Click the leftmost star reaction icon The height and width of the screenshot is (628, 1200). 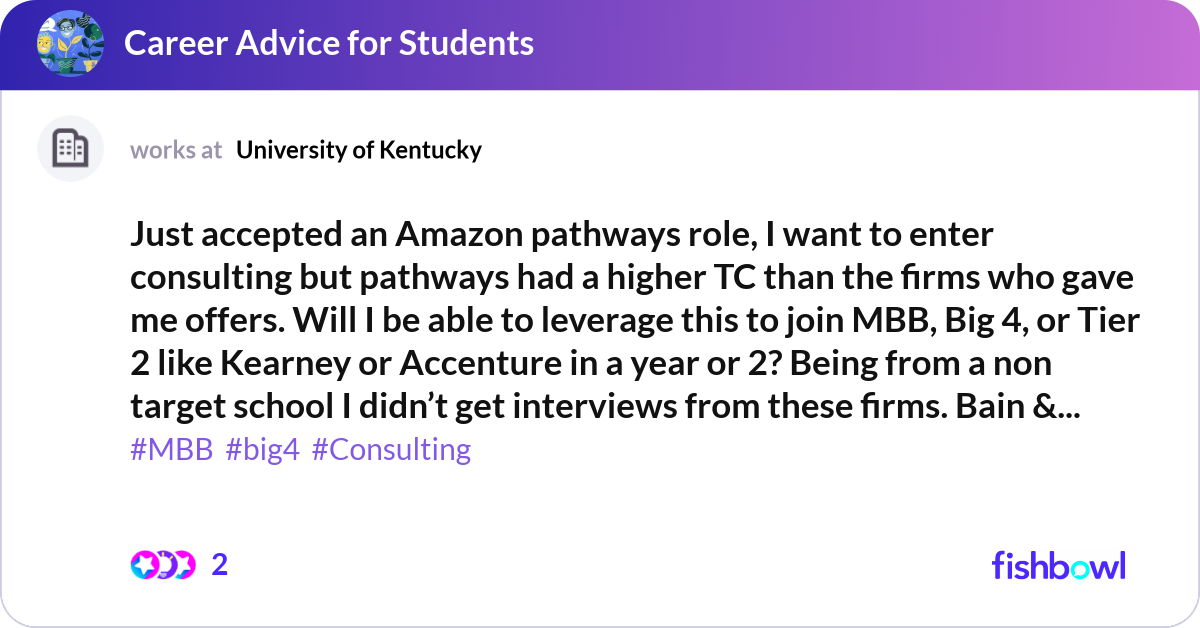click(x=143, y=565)
